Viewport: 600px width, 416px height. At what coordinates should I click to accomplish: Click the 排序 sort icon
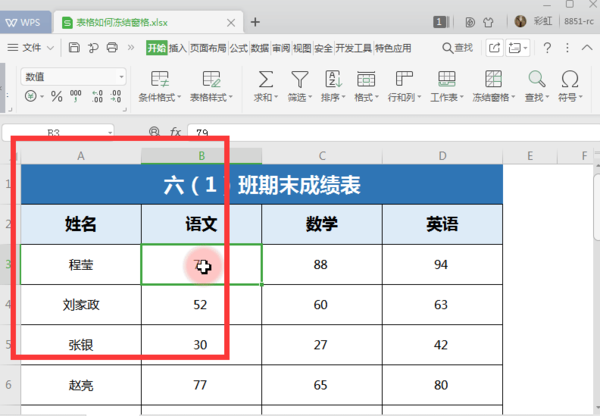[333, 80]
